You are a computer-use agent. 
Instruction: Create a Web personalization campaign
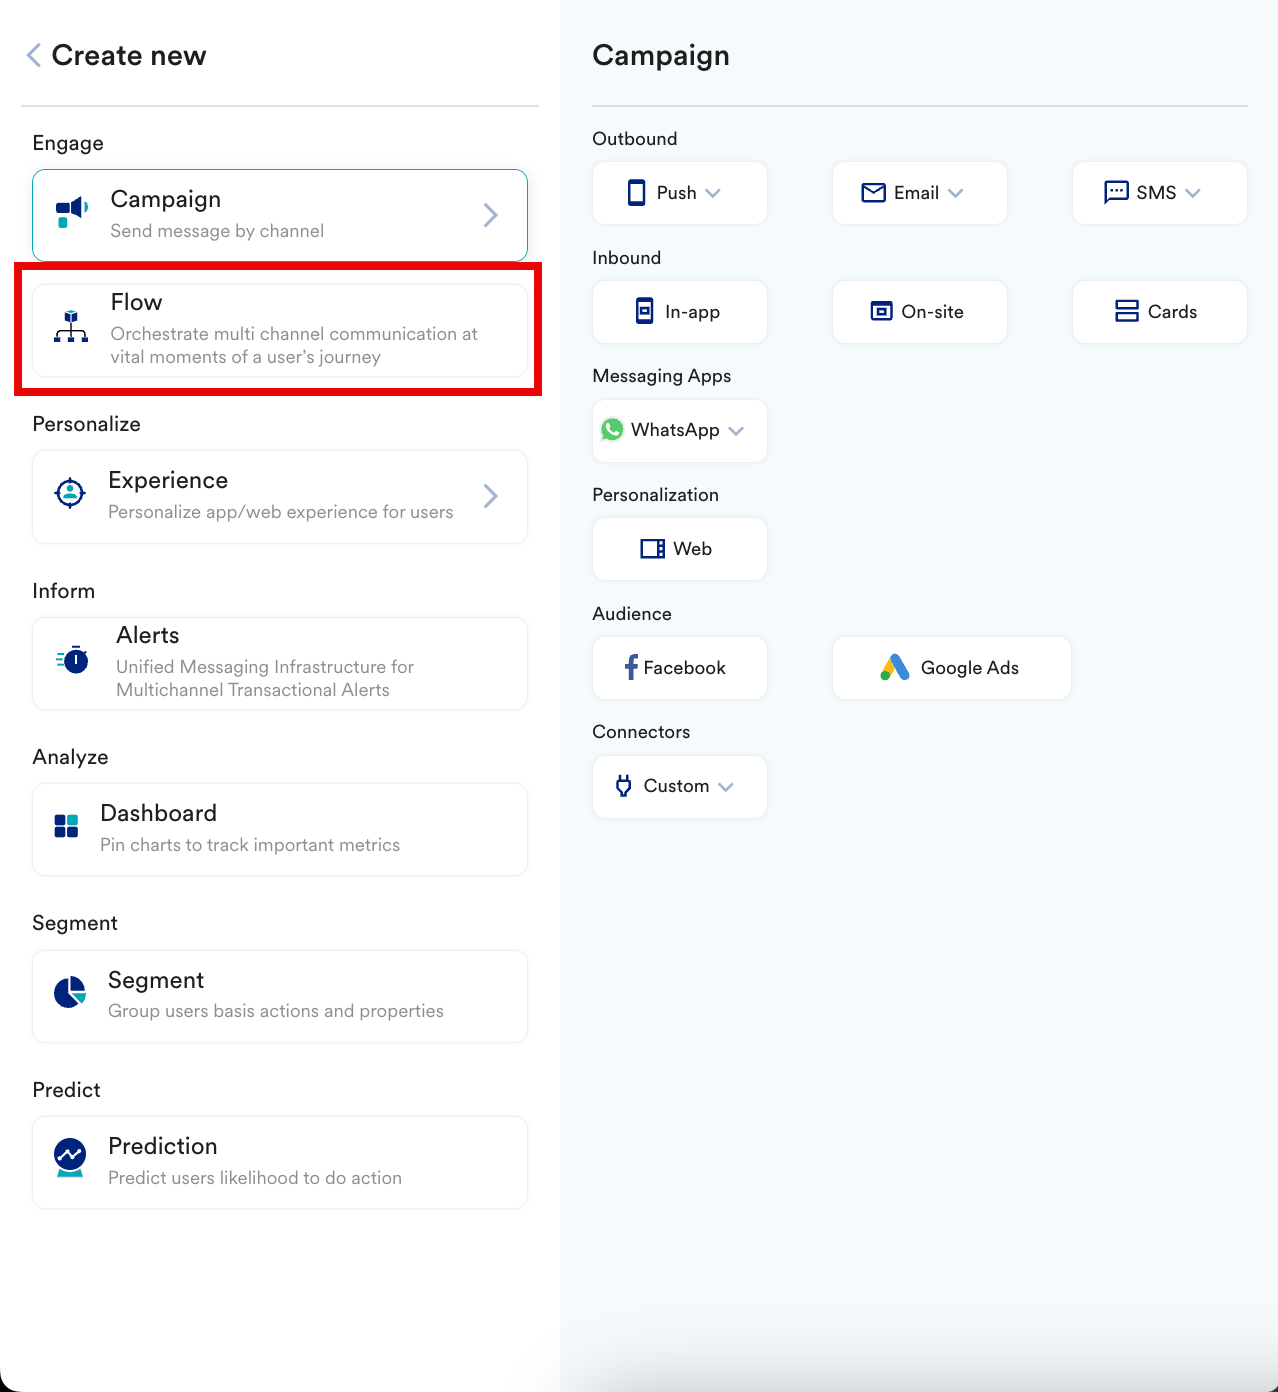(679, 549)
